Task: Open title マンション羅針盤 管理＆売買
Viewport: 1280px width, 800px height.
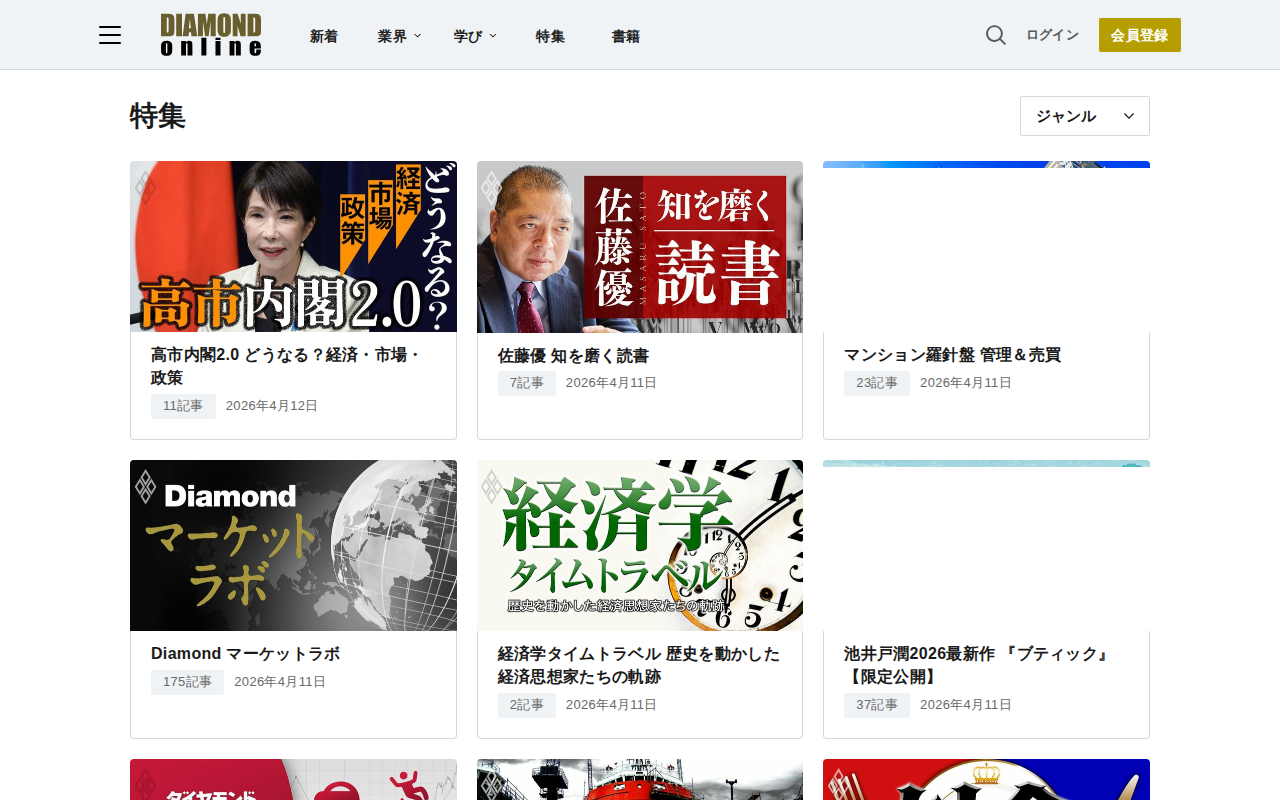Action: point(952,355)
